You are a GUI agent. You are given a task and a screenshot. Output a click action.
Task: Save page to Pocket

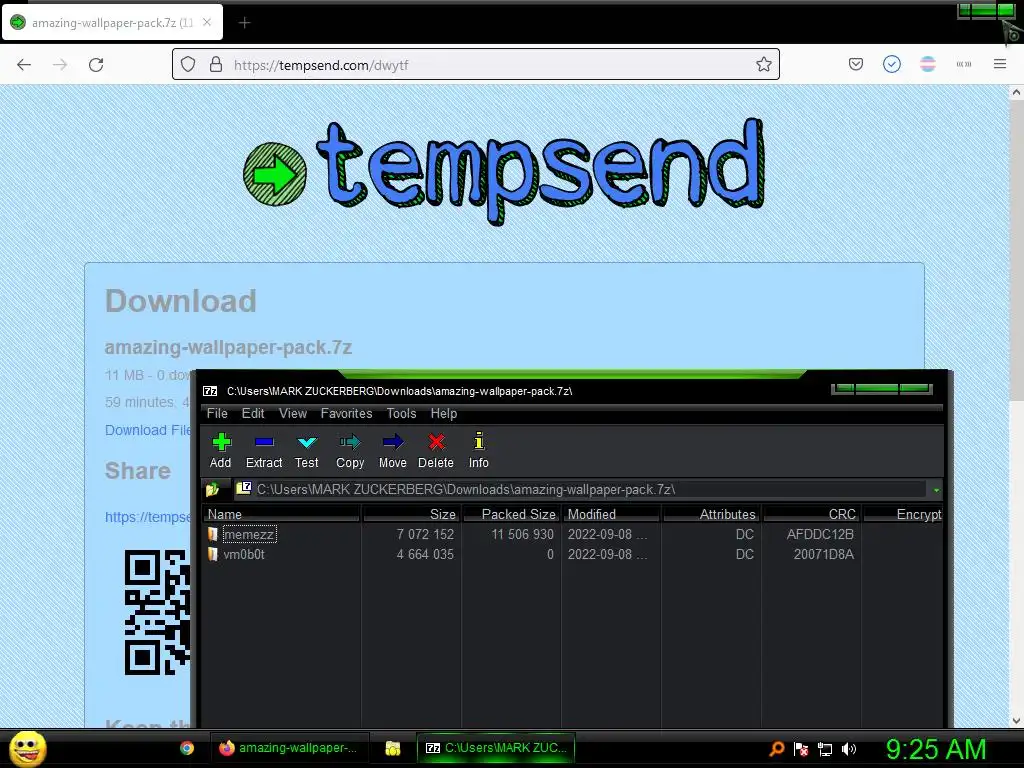coord(856,64)
